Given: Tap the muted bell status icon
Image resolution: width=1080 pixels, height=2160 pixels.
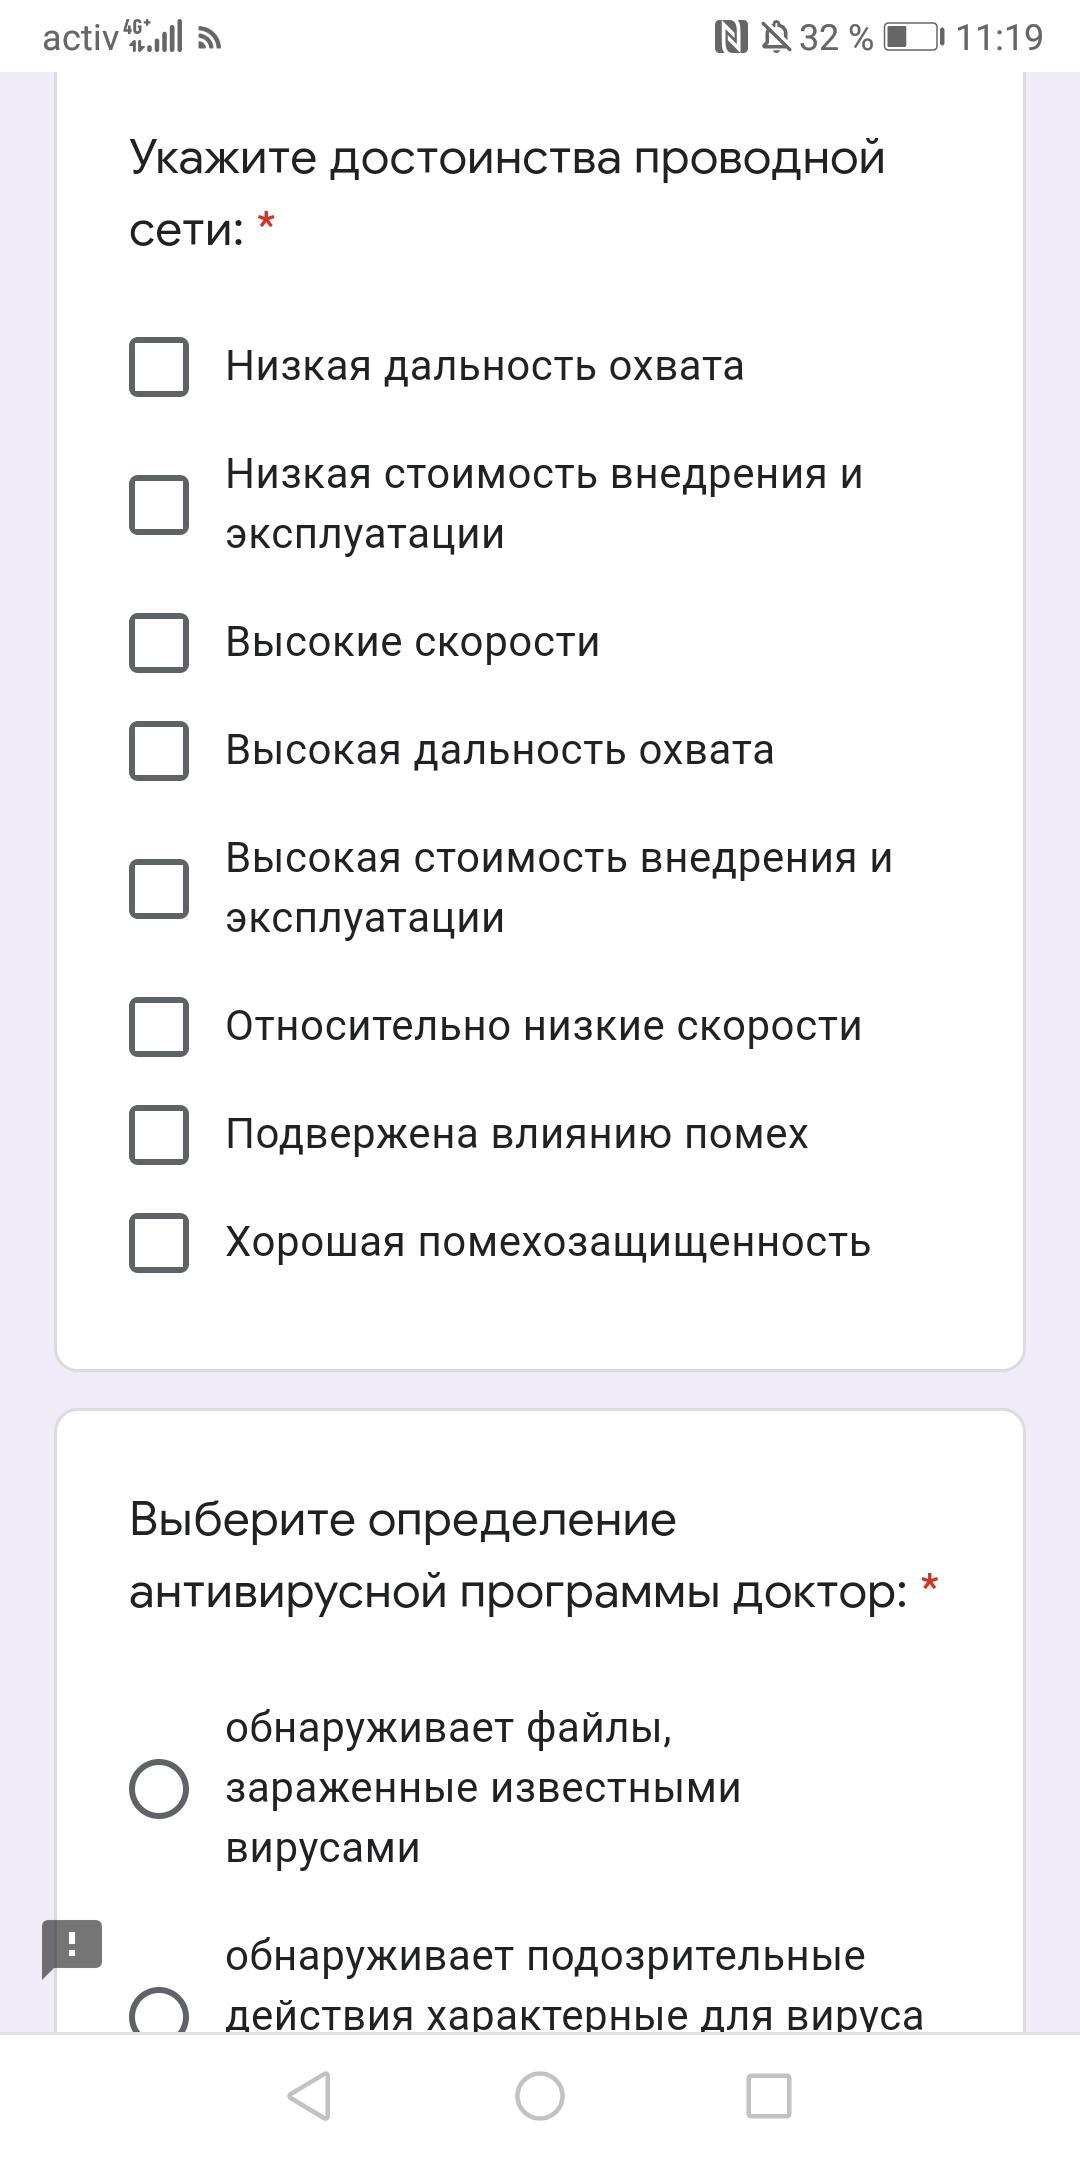Looking at the screenshot, I should [x=775, y=38].
